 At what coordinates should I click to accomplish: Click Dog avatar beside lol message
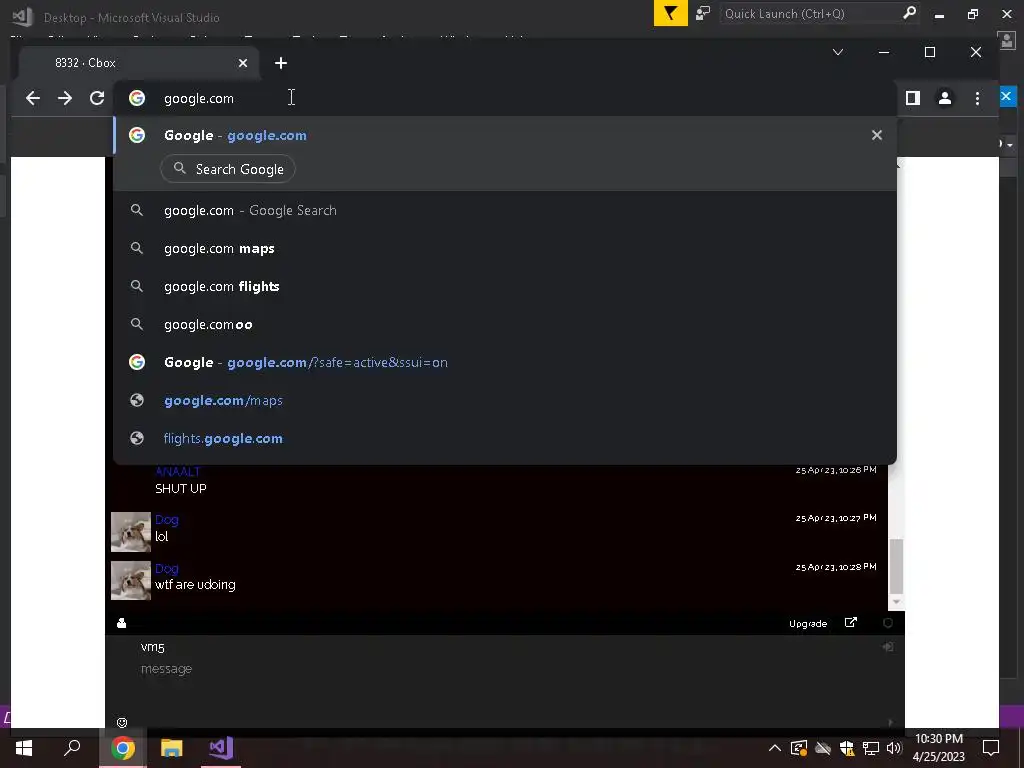131,532
